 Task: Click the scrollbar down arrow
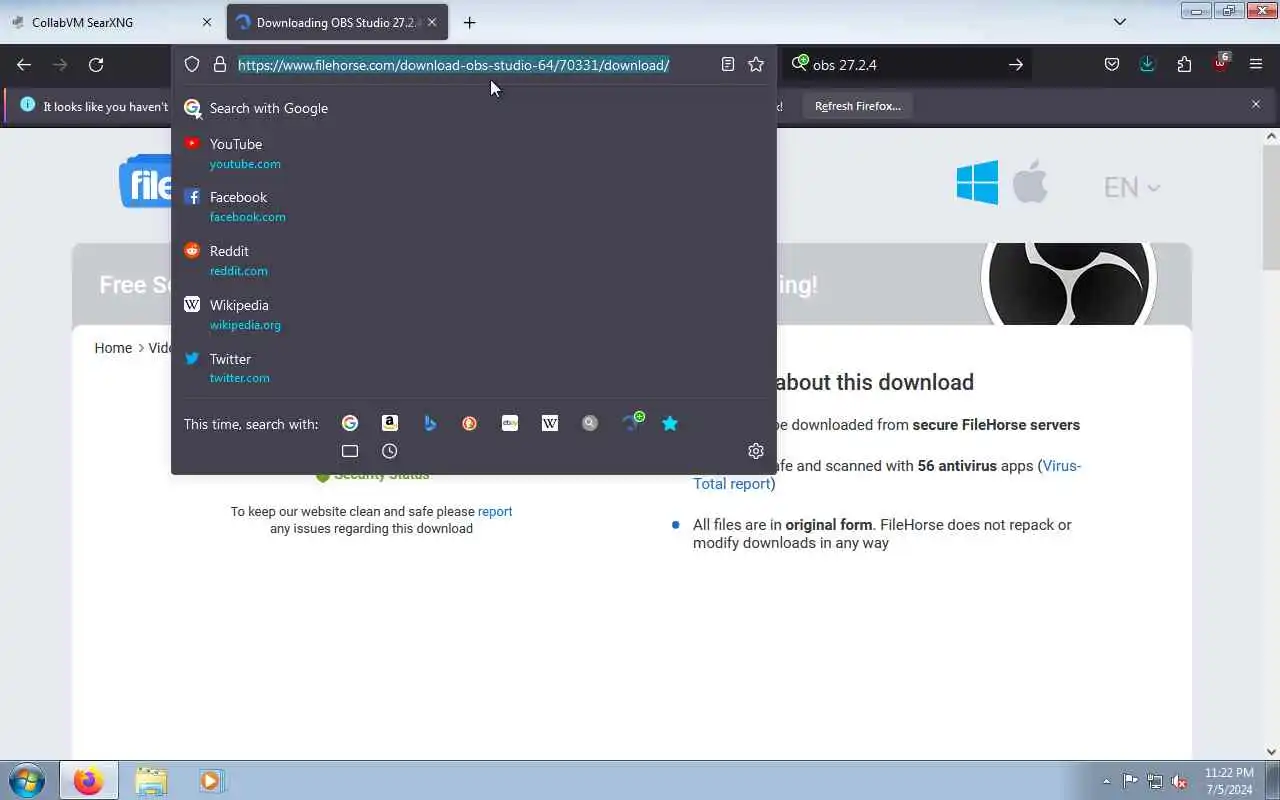click(1271, 752)
